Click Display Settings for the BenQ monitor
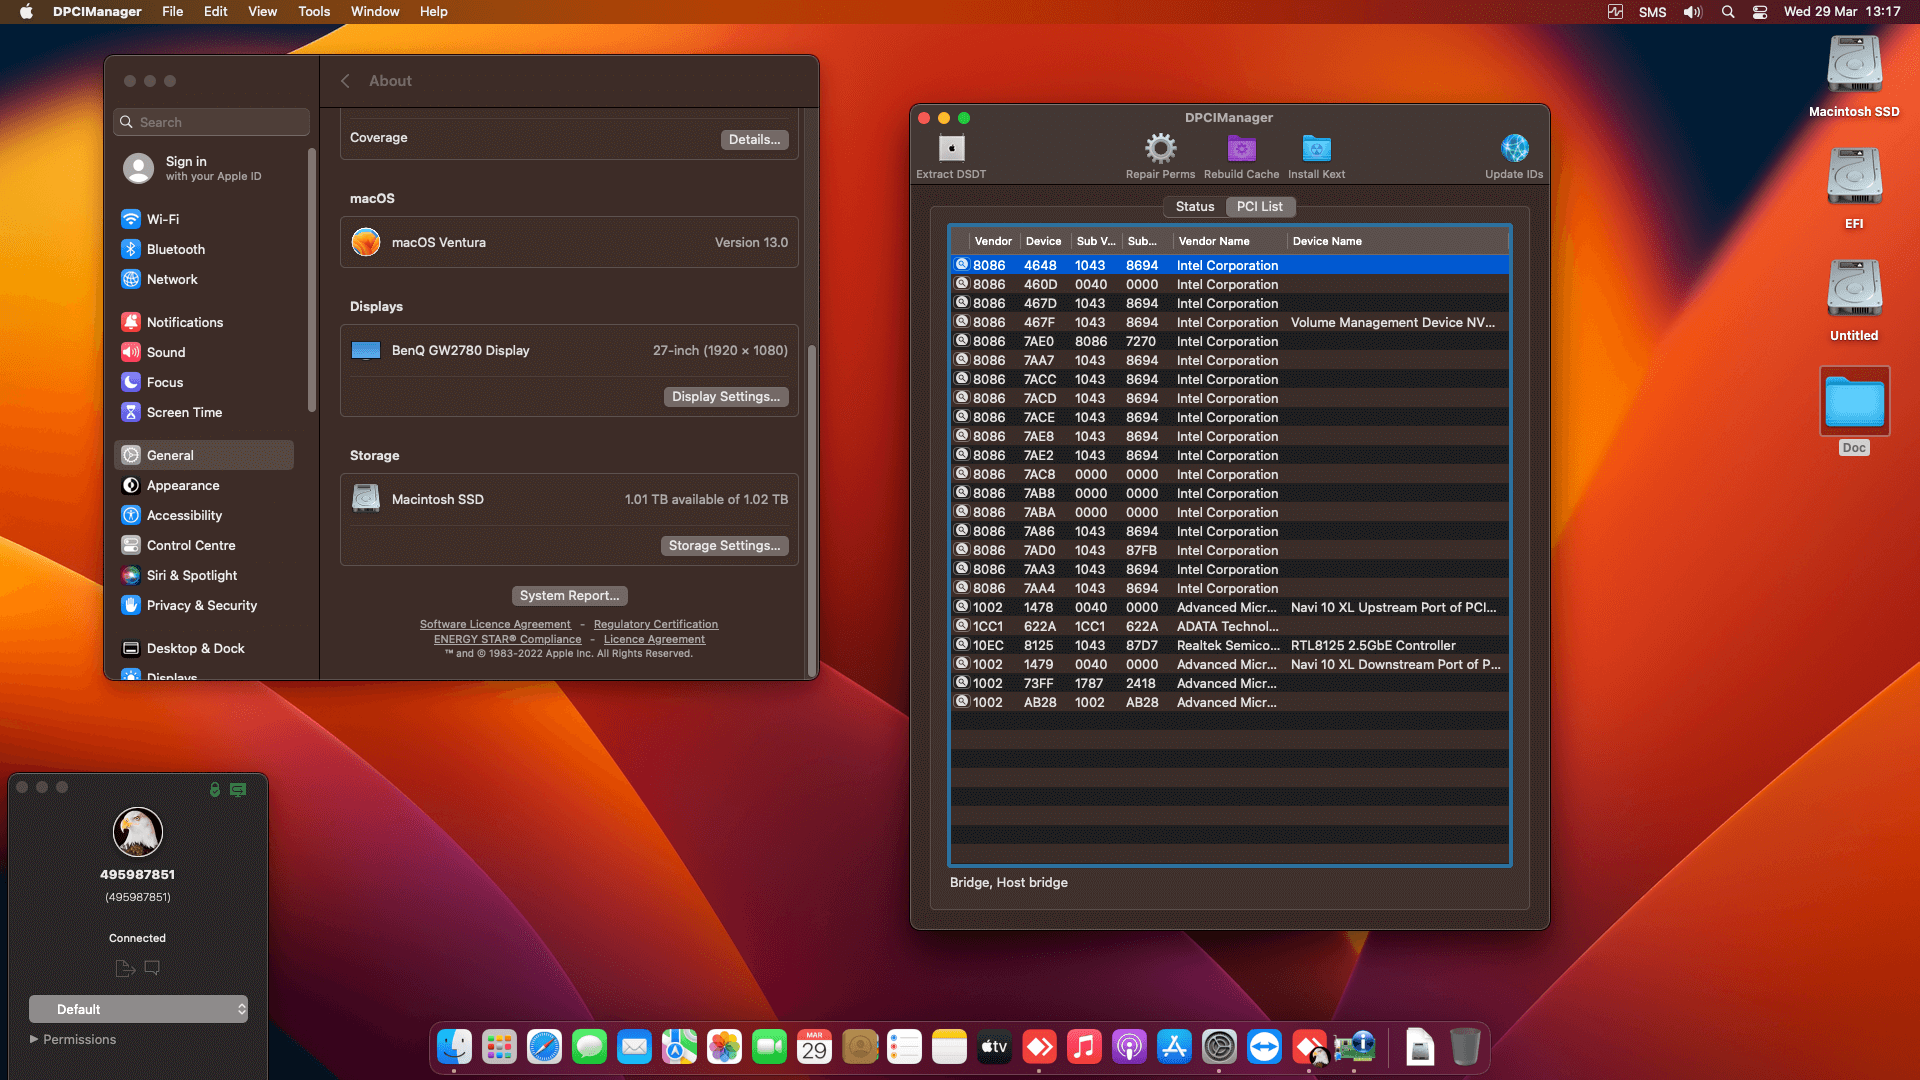This screenshot has height=1080, width=1920. click(726, 396)
